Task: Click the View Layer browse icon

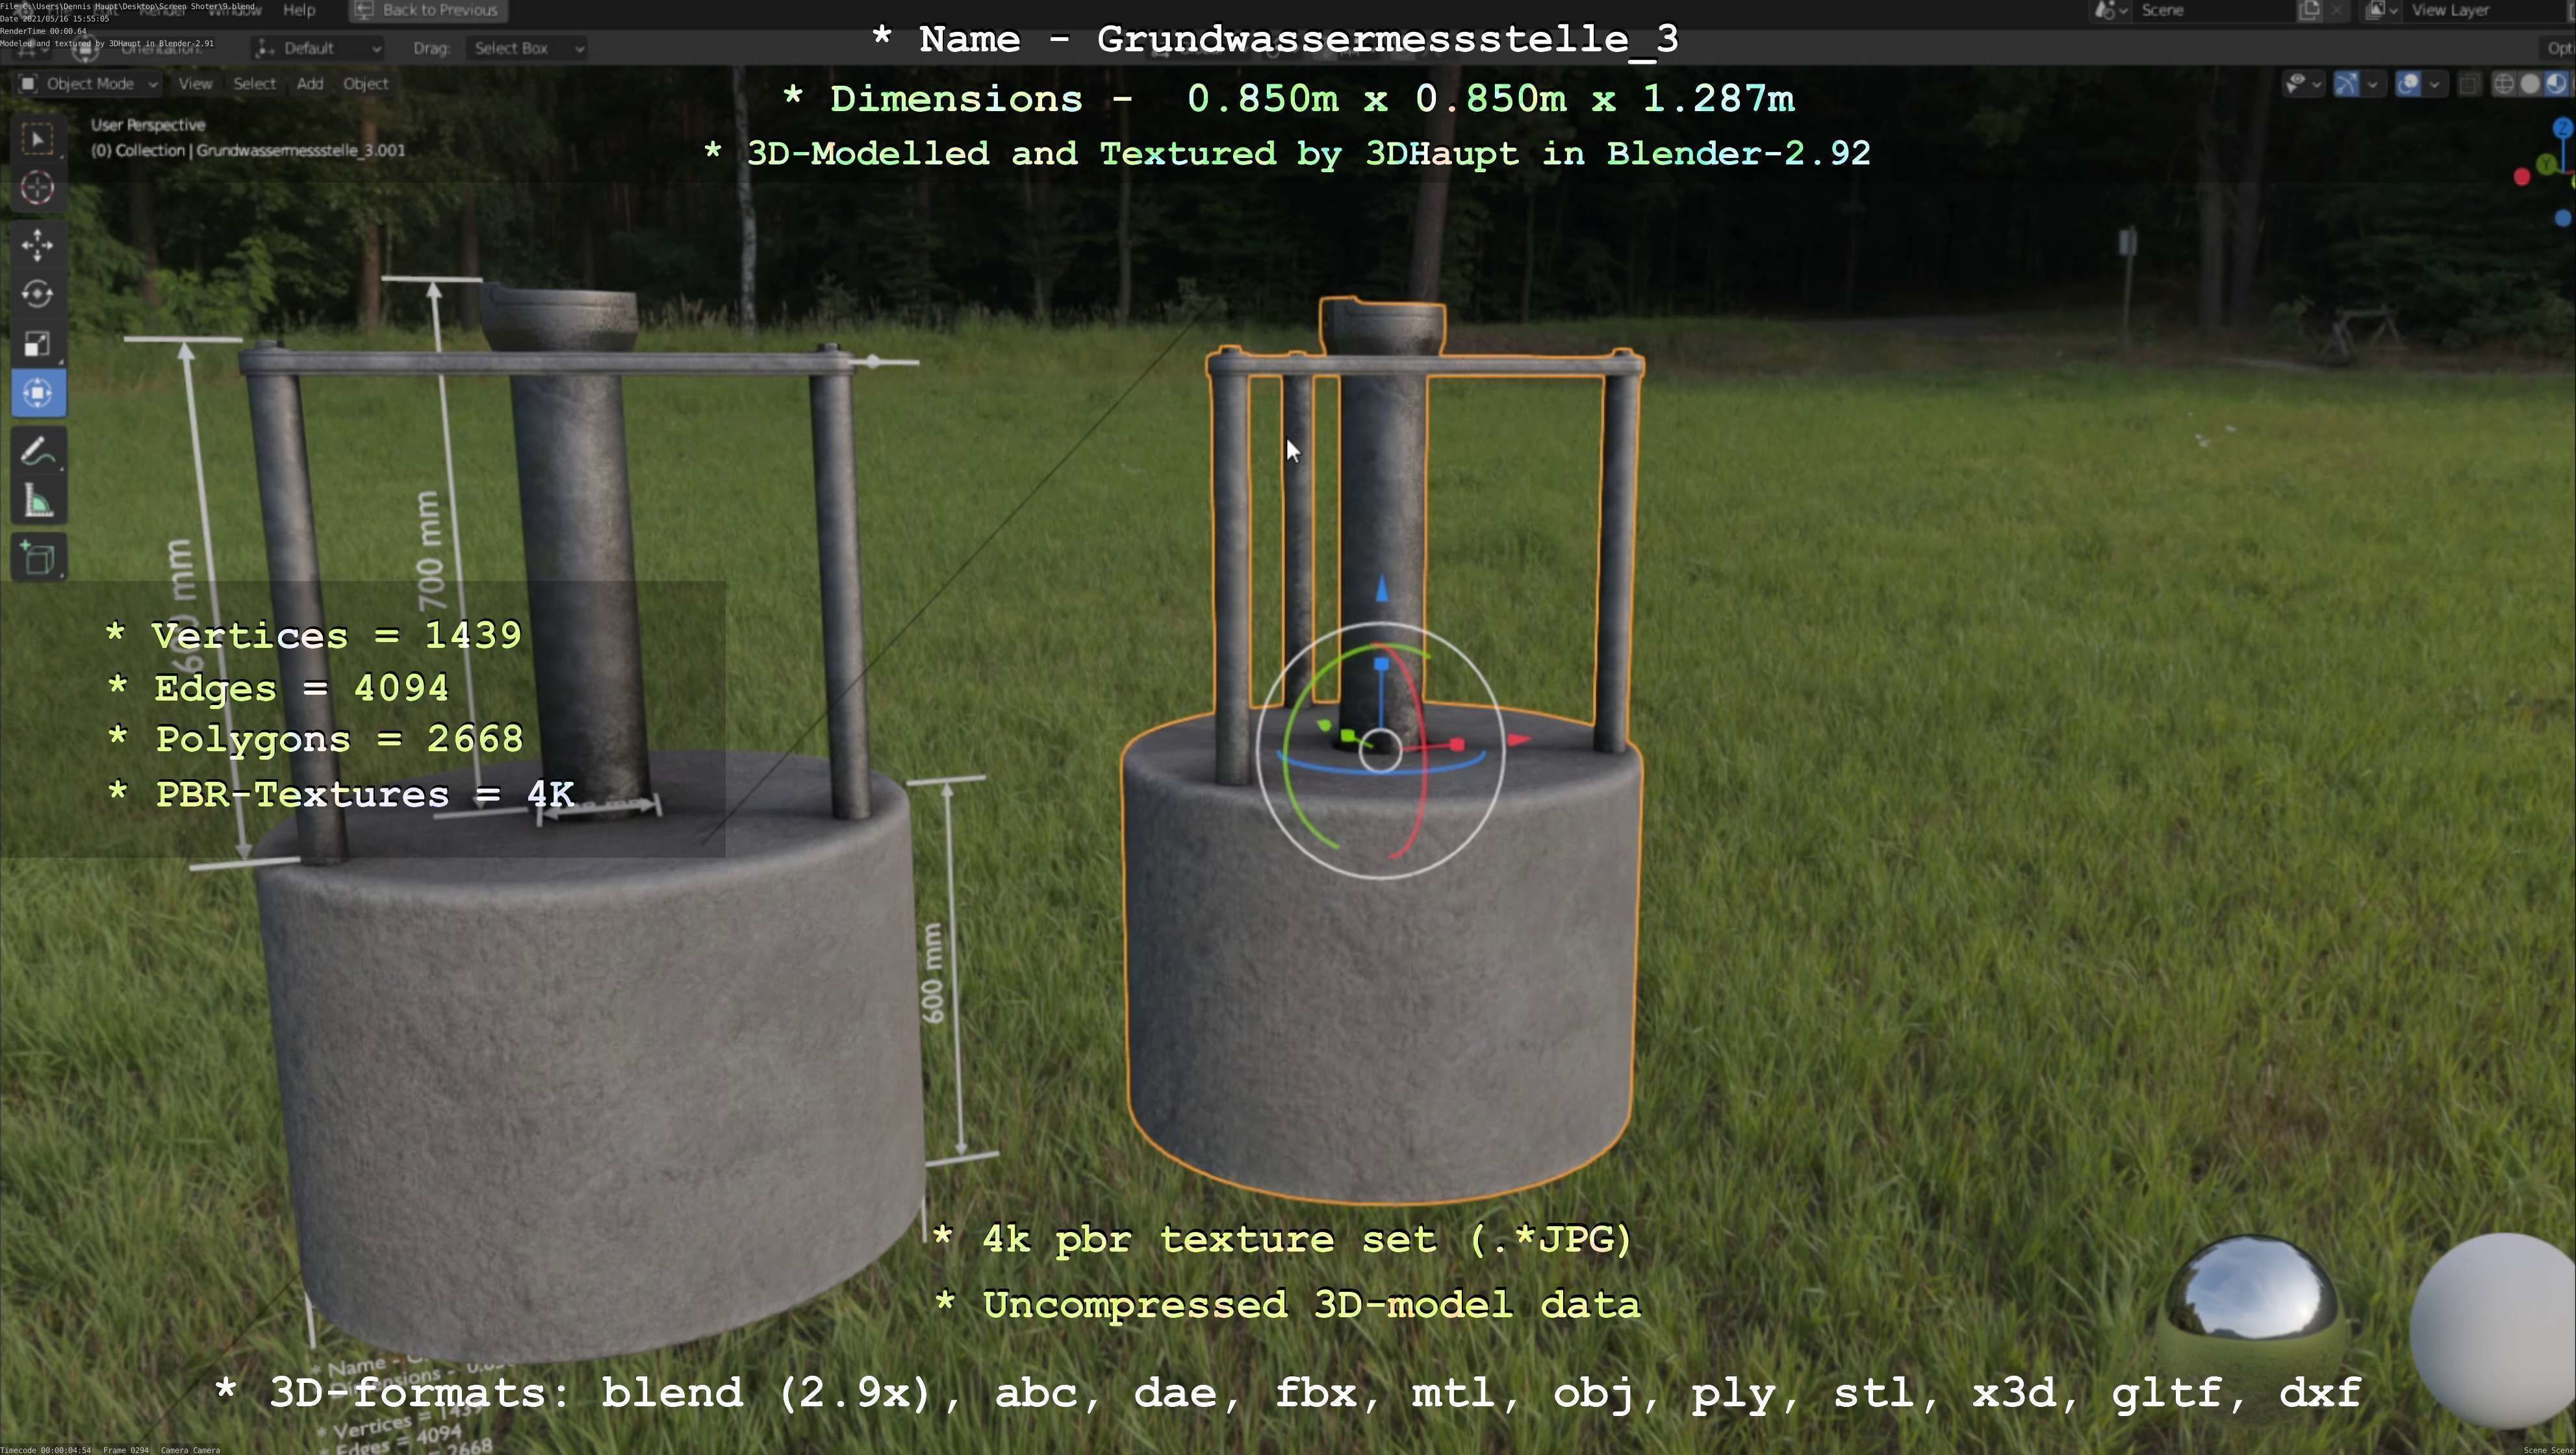Action: coord(2381,10)
